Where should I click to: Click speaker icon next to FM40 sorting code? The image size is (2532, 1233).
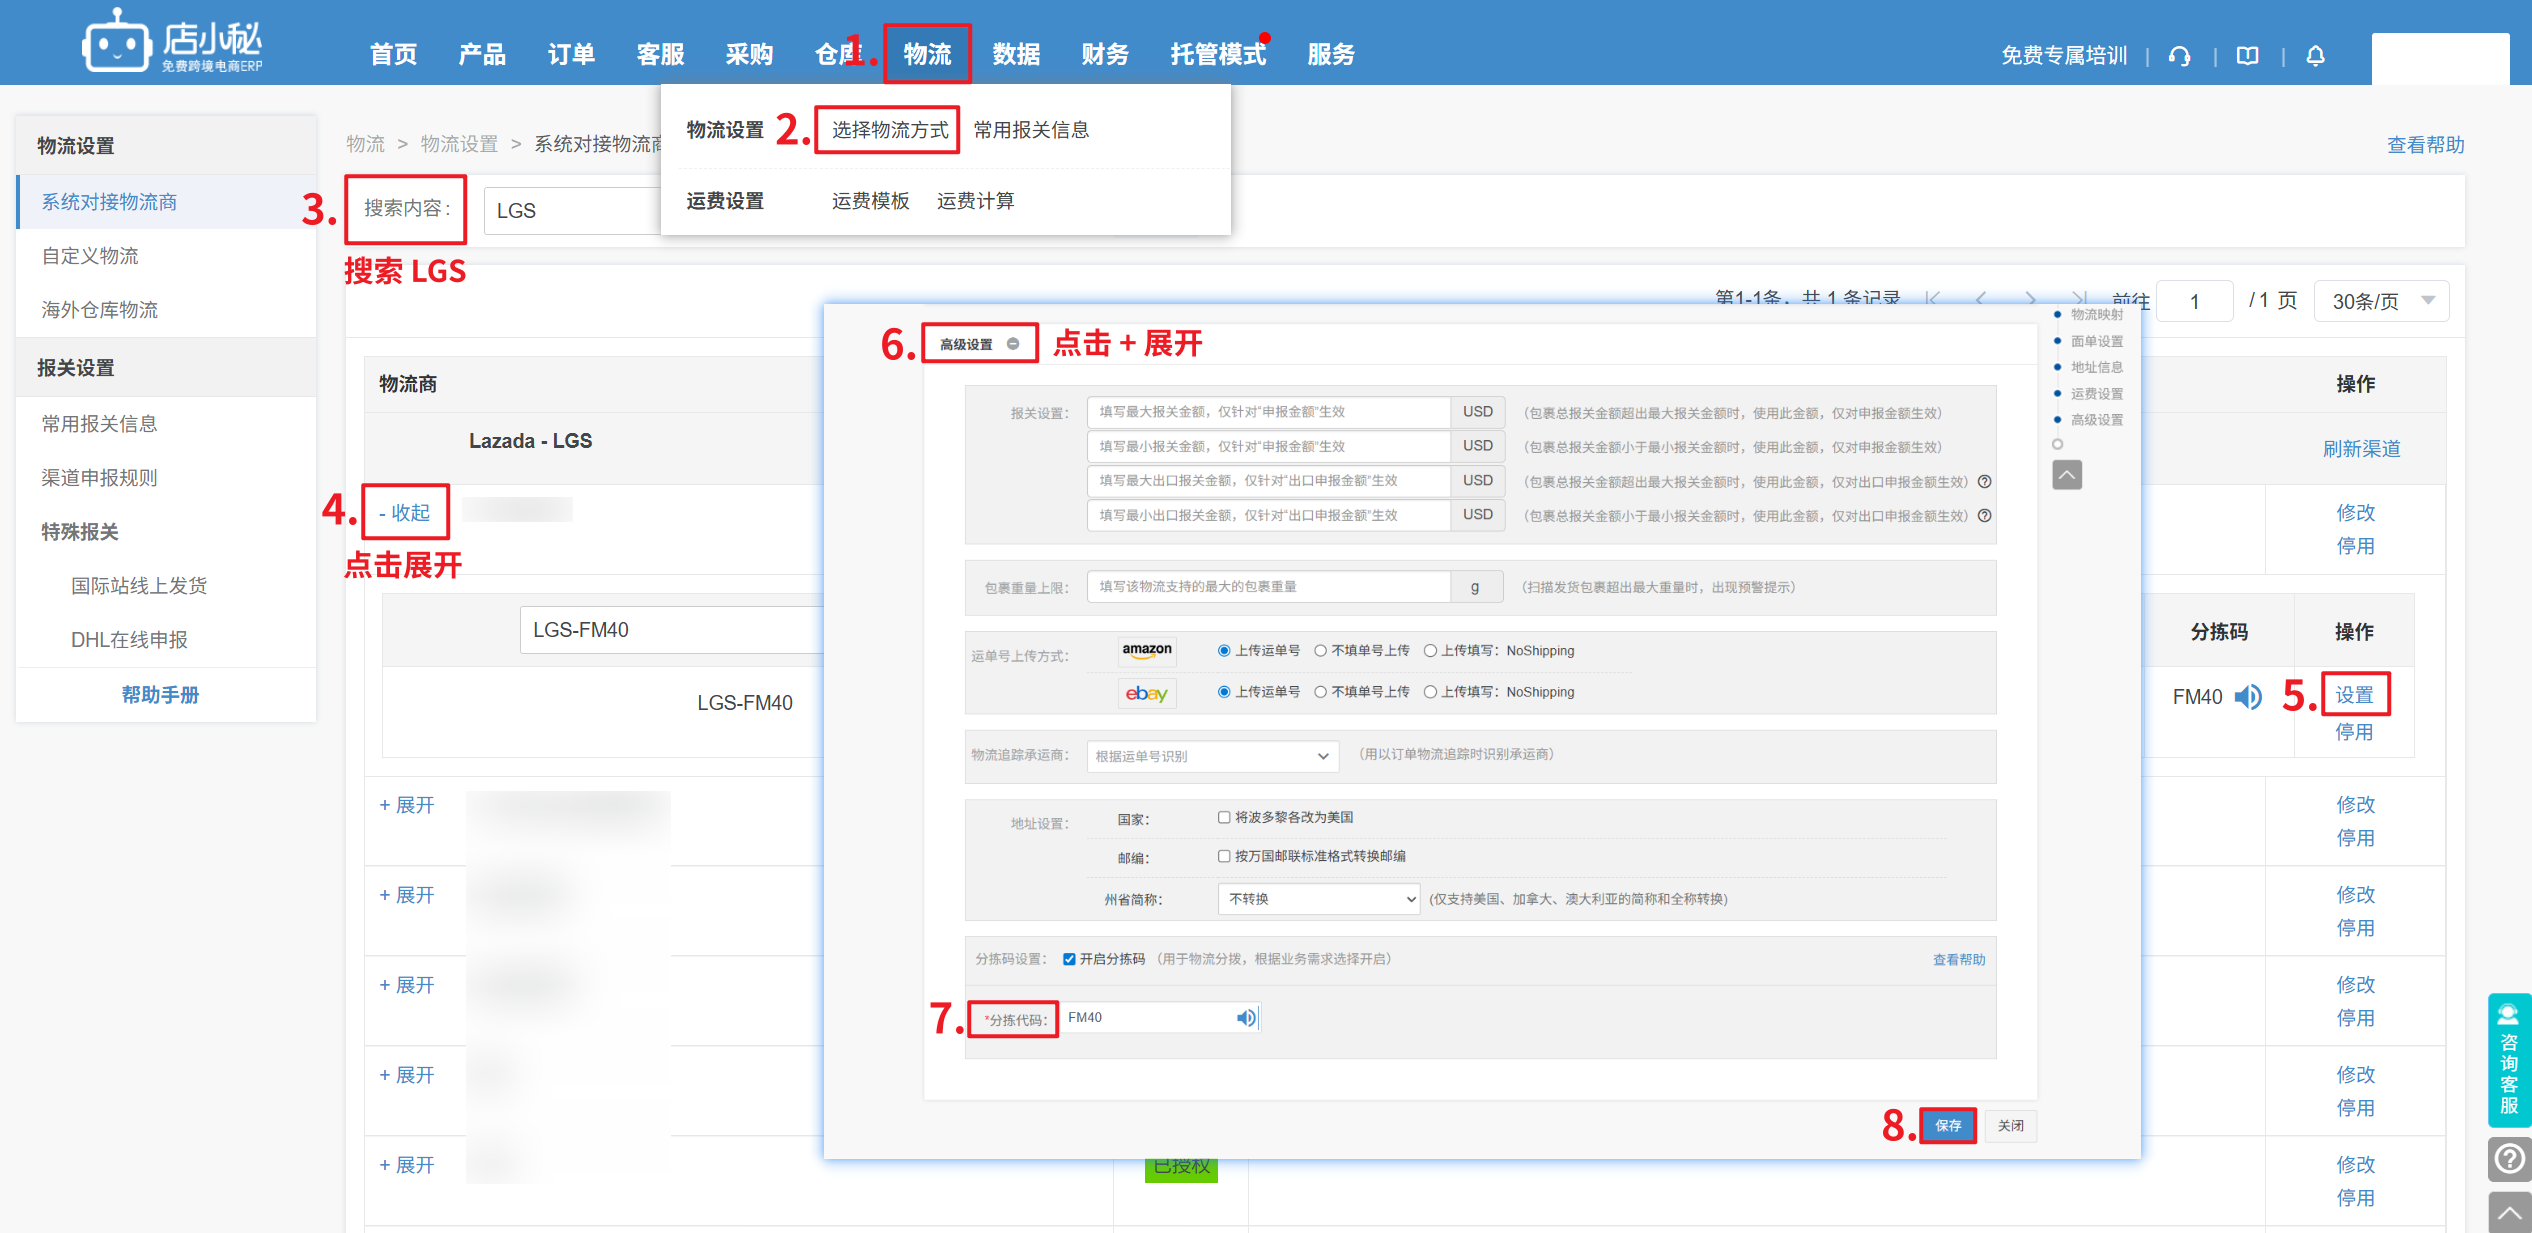(x=2249, y=697)
